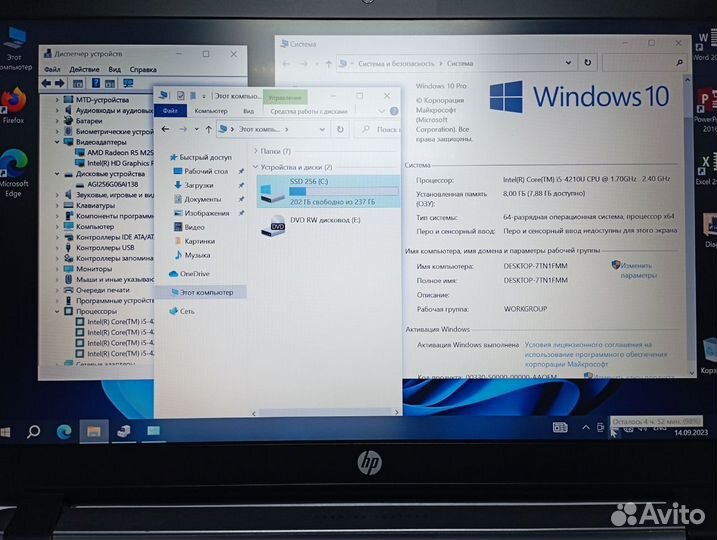
Task: Select AMD Radeon R5 M255 adapter
Action: 114,153
